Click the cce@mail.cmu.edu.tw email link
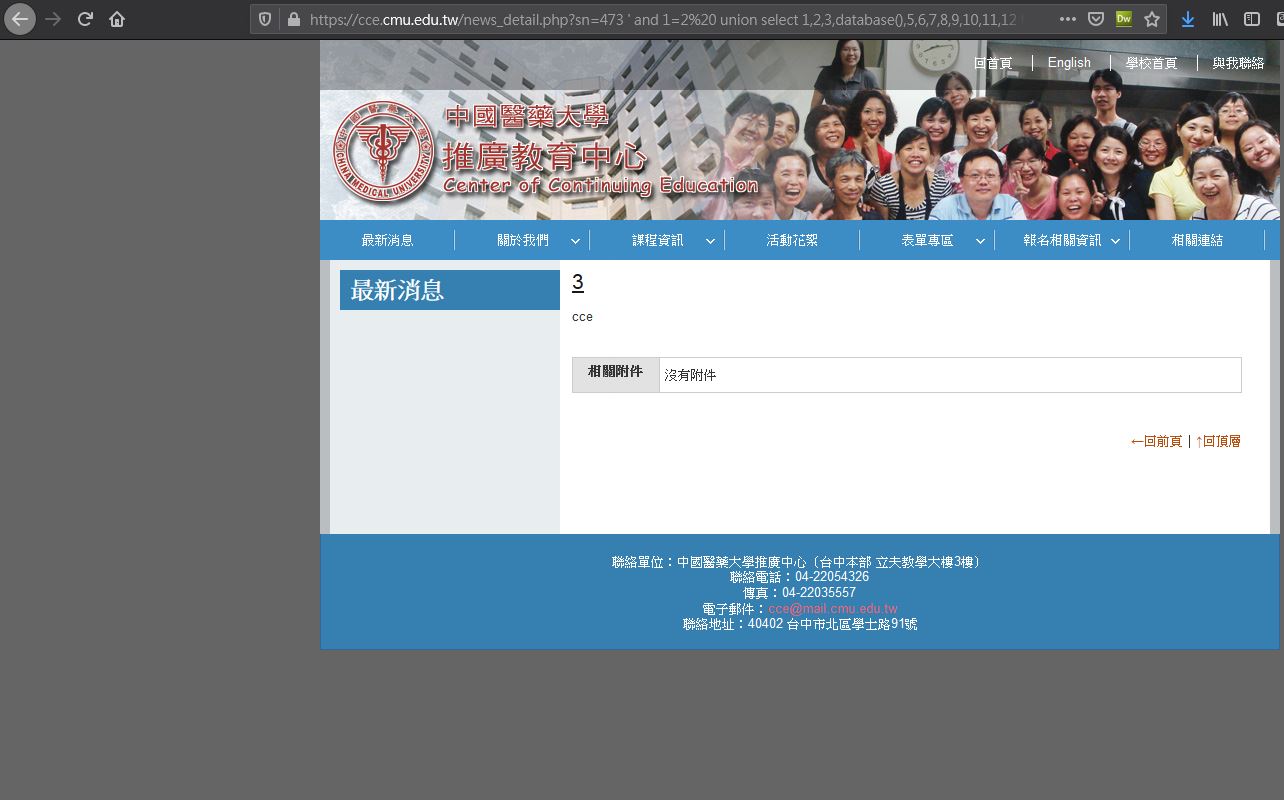The height and width of the screenshot is (800, 1284). pos(833,609)
